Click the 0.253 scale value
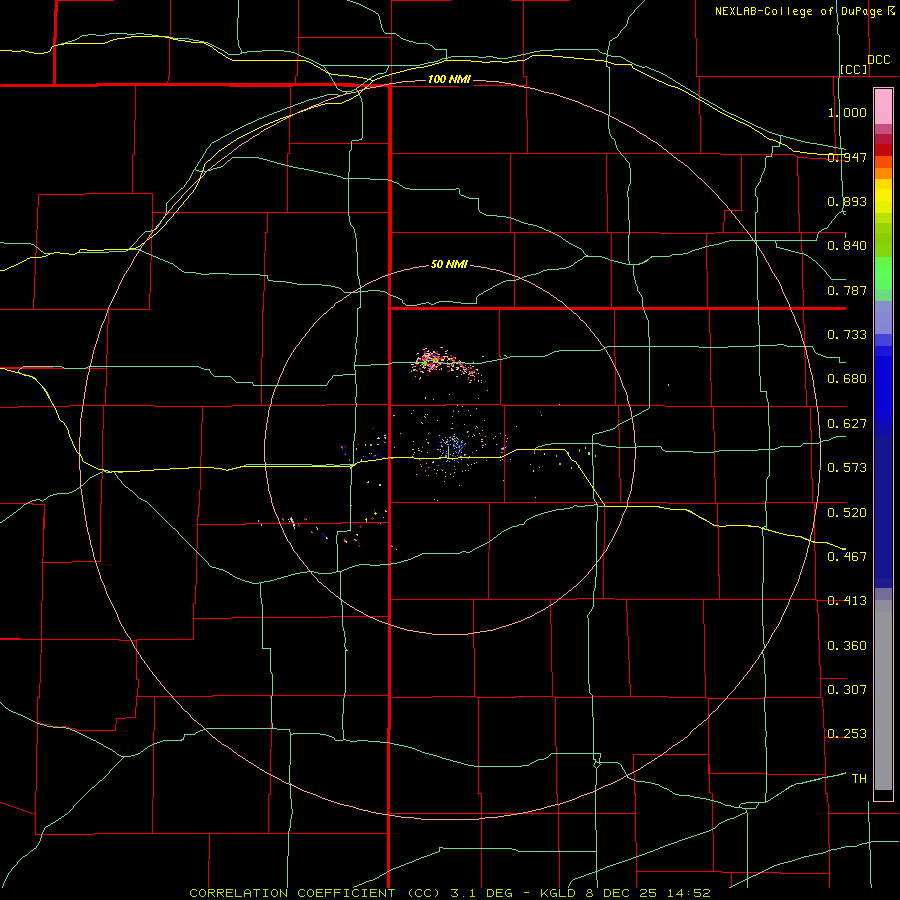900x900 pixels. coord(847,734)
